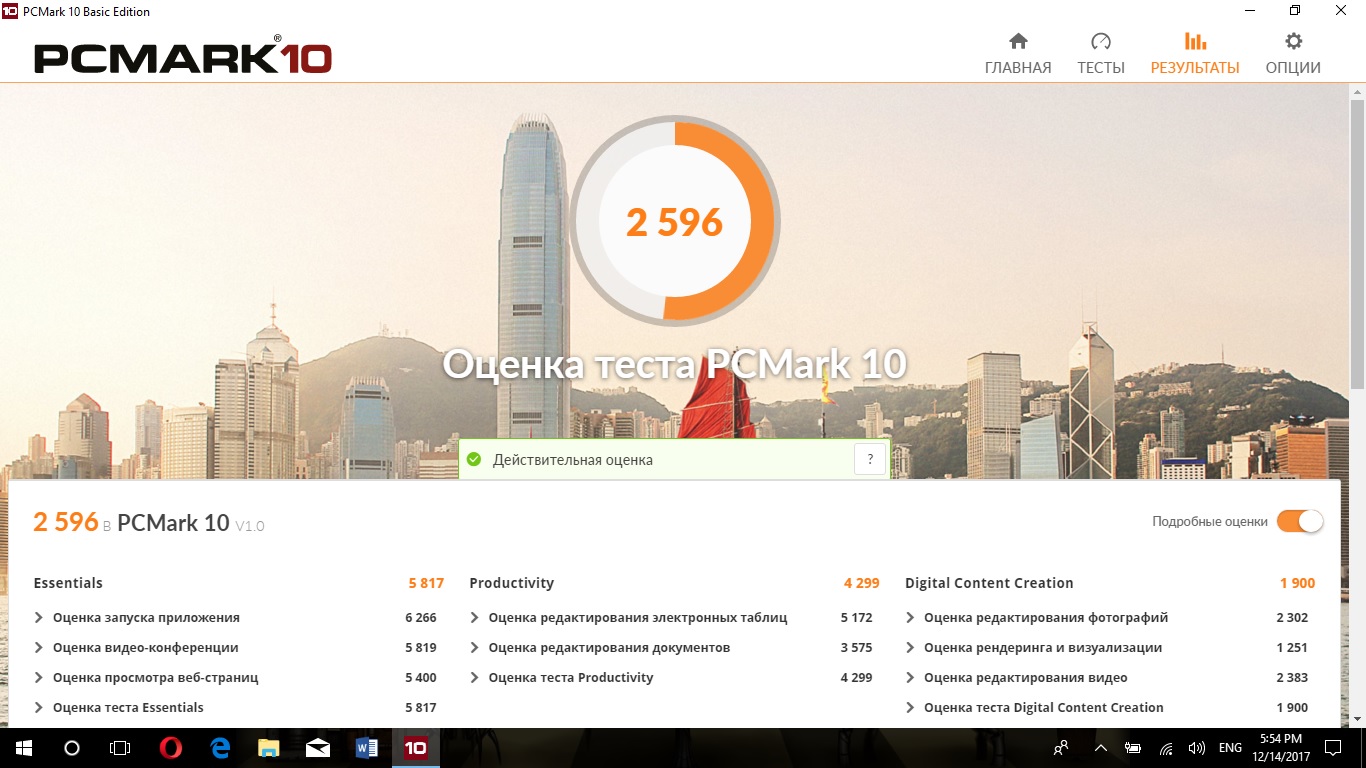
Task: Click the Действительная оценка status label
Action: 572,460
